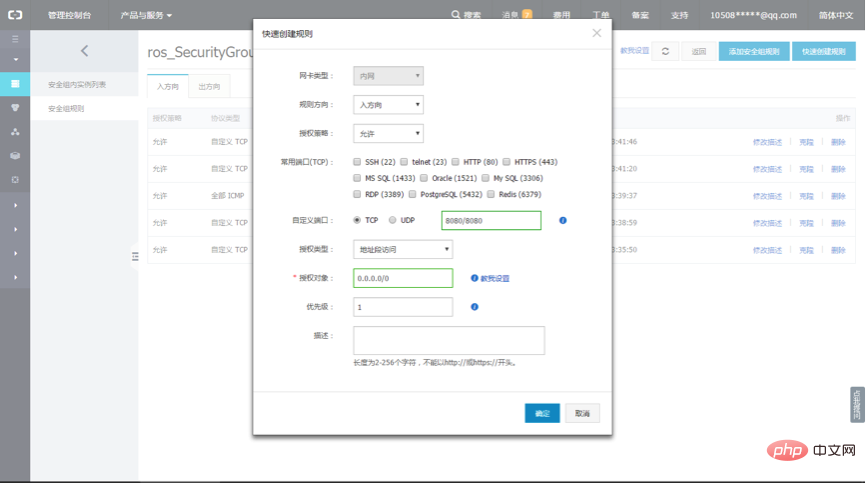Open the 授权类型 dropdown

click(403, 250)
